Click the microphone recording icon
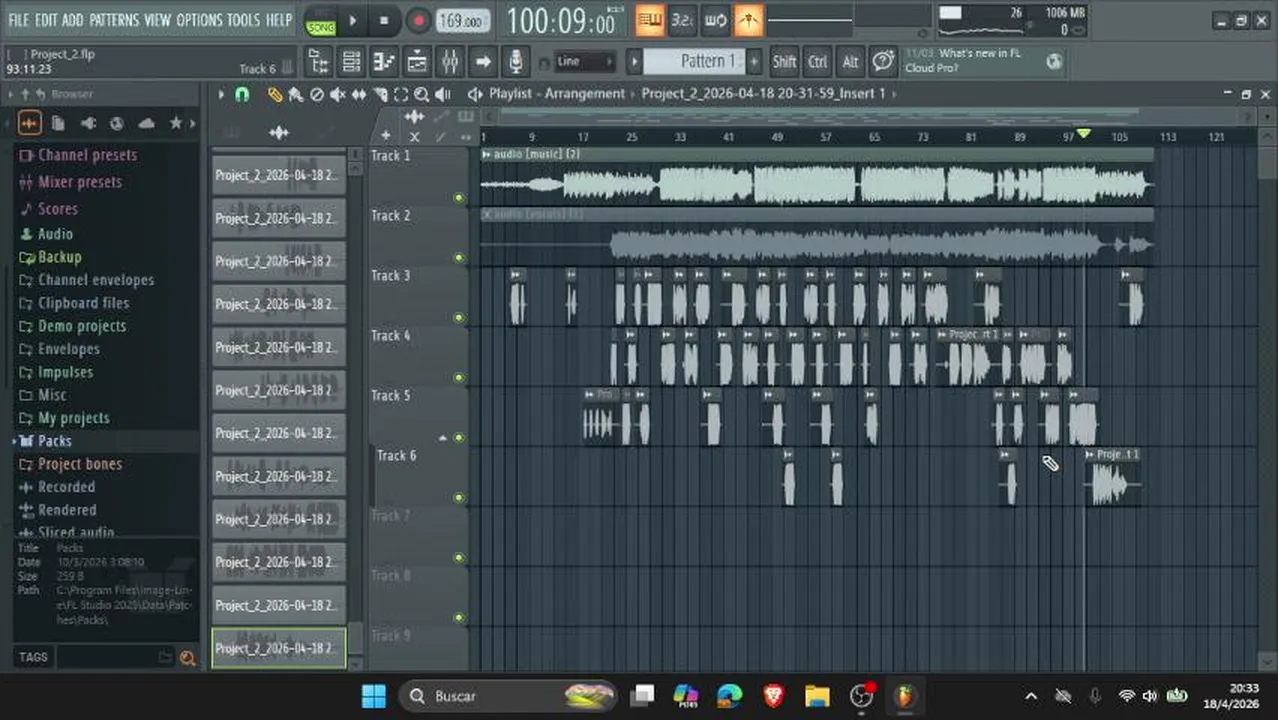Screen dimensions: 1278x720 click(x=515, y=62)
